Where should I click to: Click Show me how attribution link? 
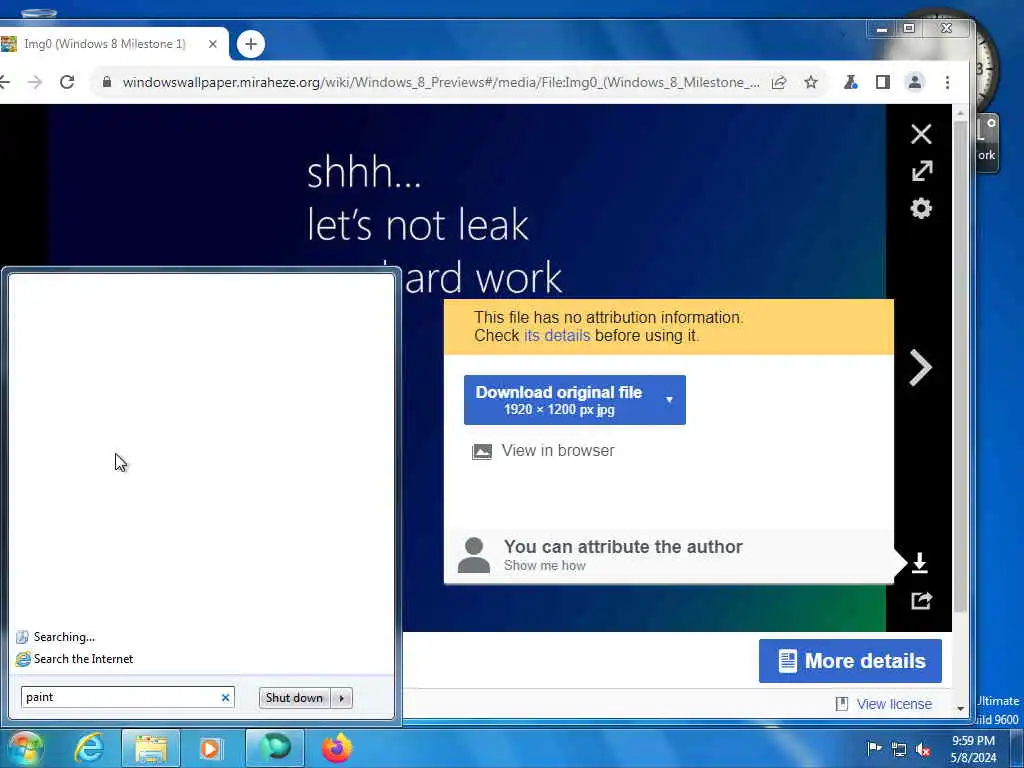545,566
